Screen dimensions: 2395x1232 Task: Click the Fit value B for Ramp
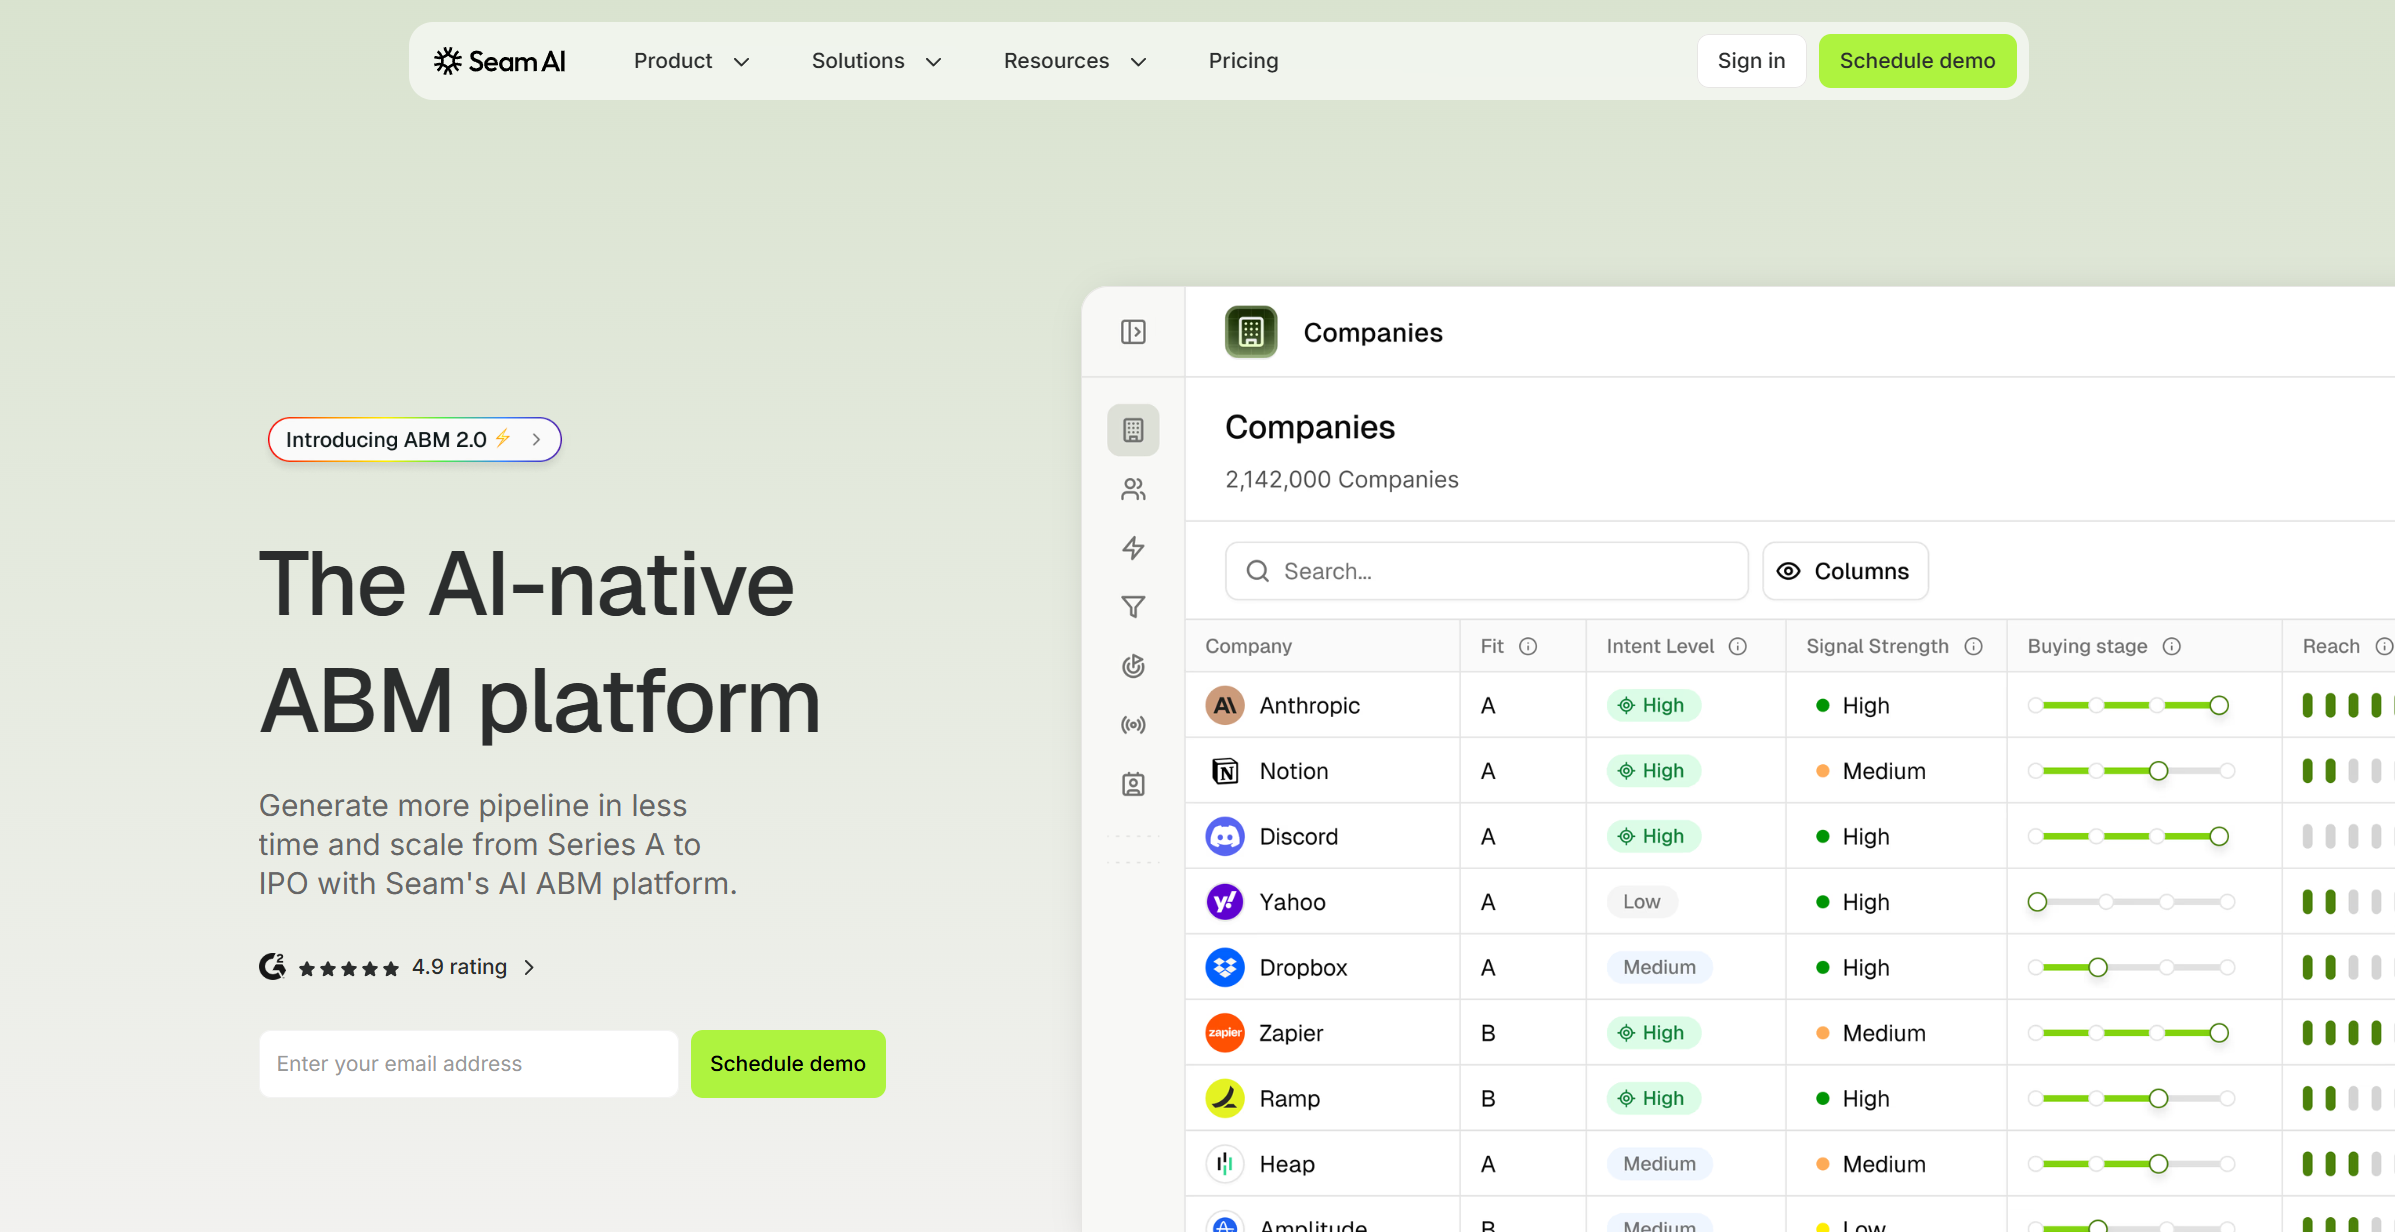click(1488, 1098)
